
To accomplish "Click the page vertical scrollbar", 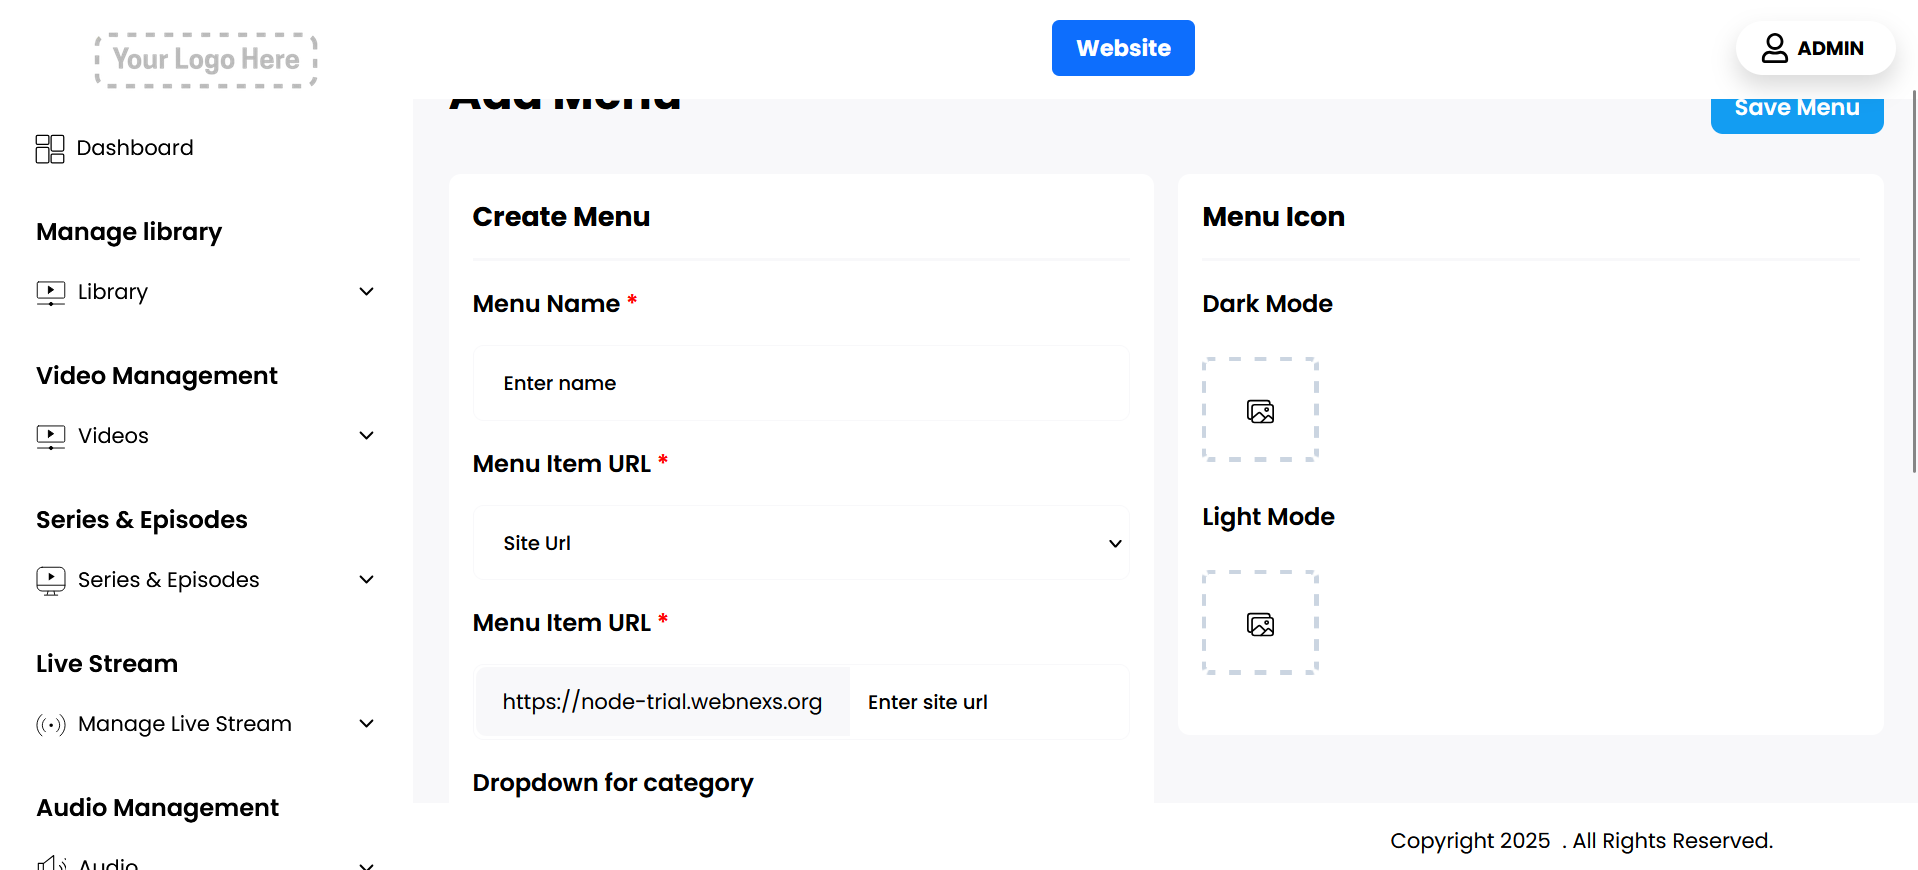I will [x=1914, y=280].
